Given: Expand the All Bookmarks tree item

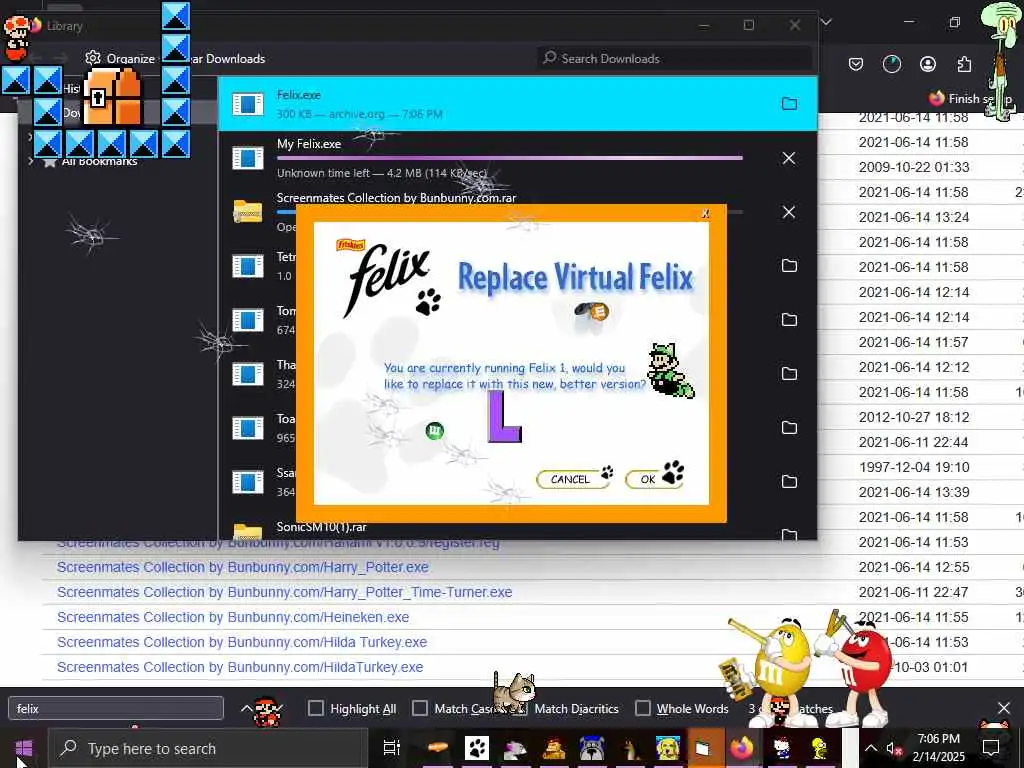Looking at the screenshot, I should point(30,161).
